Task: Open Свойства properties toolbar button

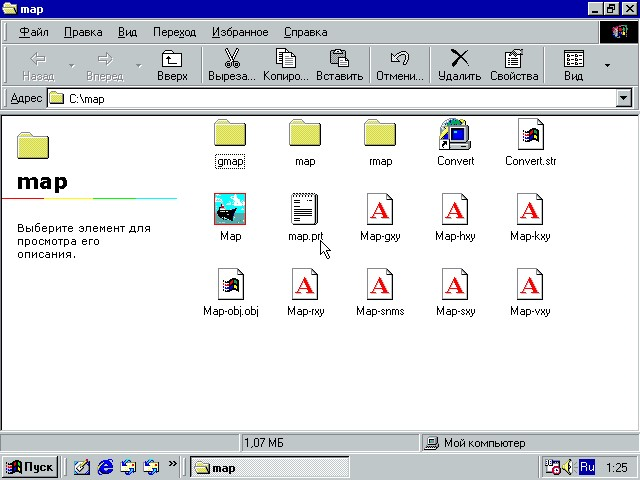Action: tap(514, 65)
